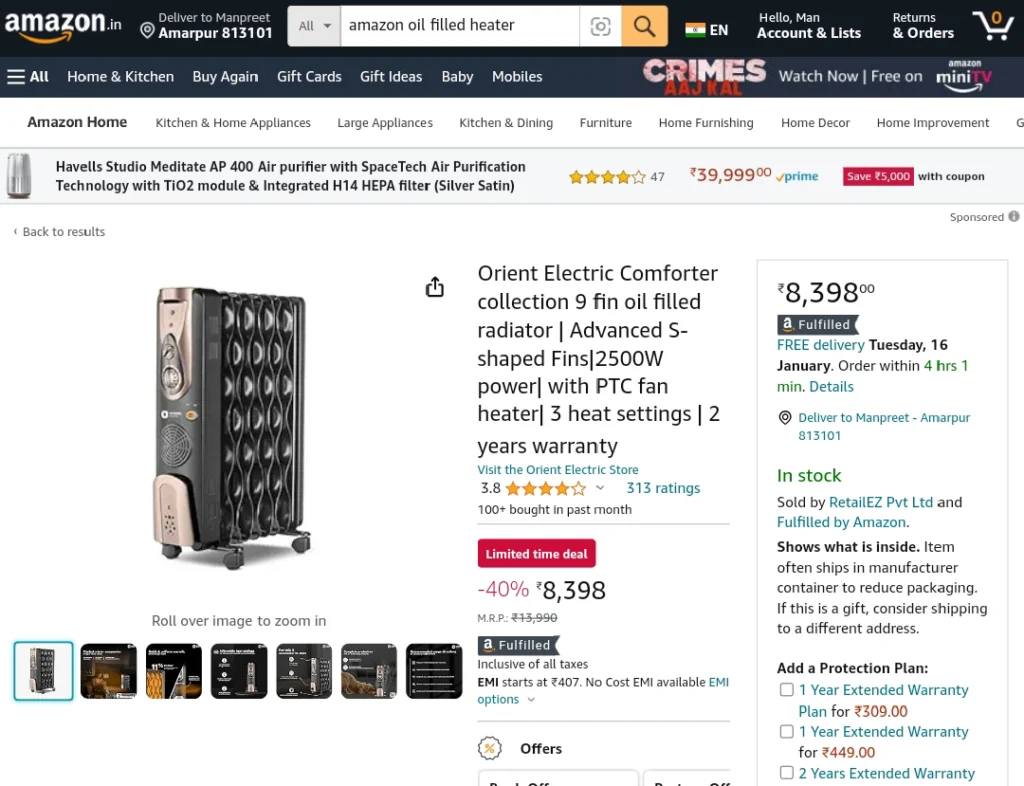This screenshot has width=1024, height=786.
Task: Check 1 Year Extended Warranty for ₹449.00
Action: point(787,732)
